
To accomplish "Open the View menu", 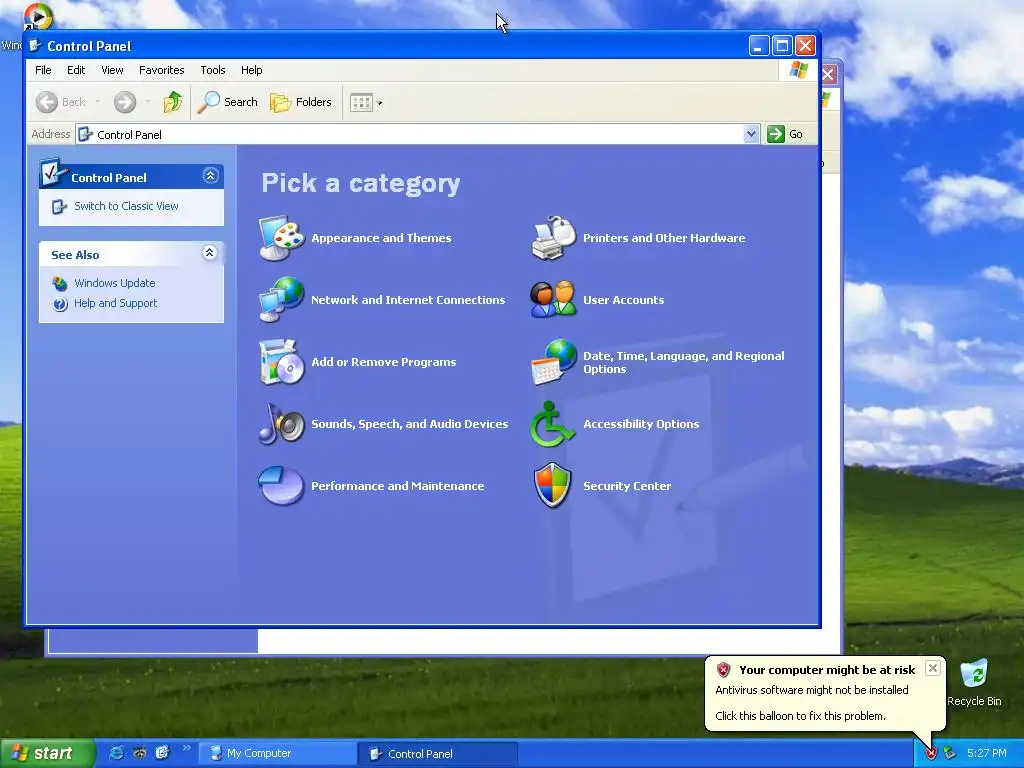I will click(112, 70).
